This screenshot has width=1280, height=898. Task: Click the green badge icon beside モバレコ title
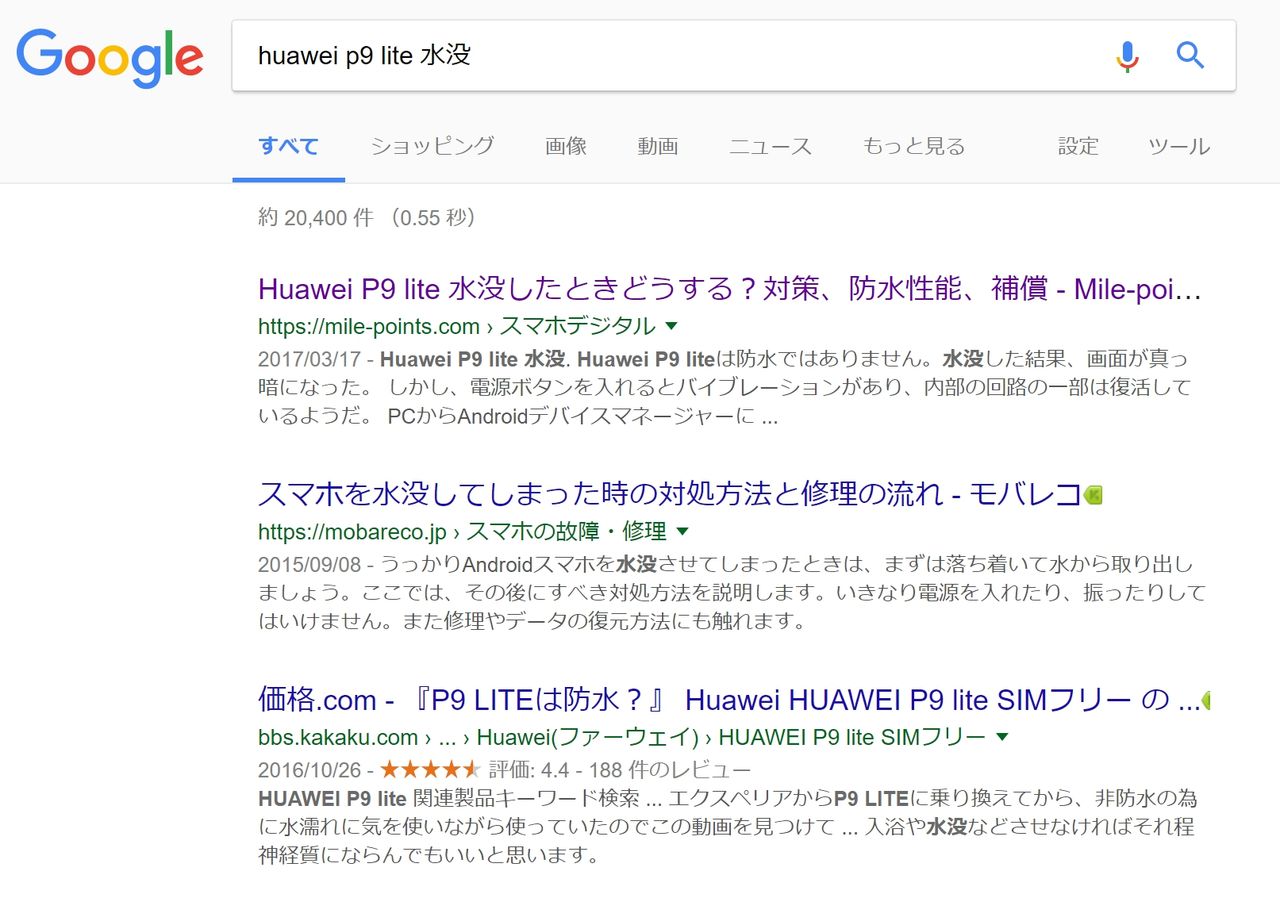pos(1093,494)
